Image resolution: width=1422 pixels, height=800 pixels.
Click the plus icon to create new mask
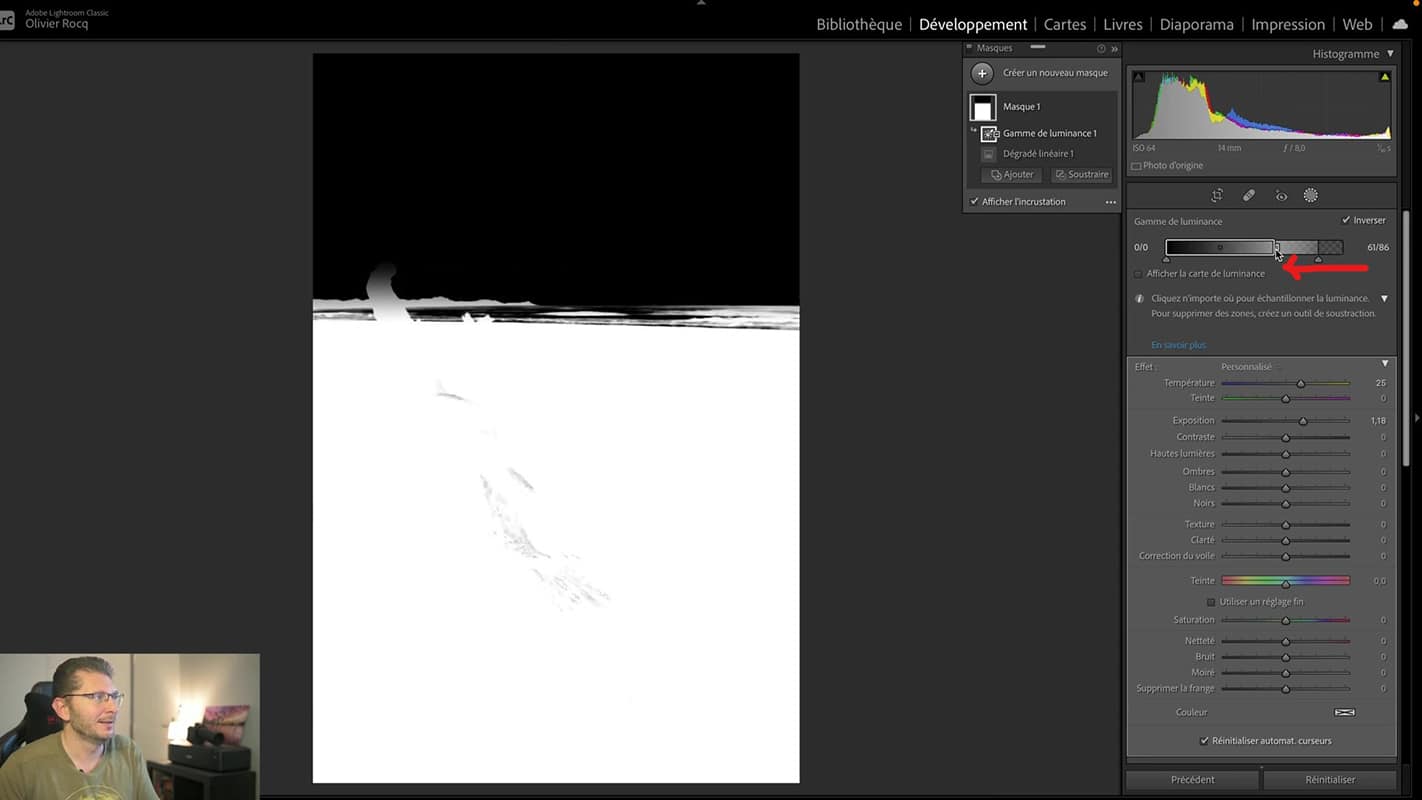982,73
